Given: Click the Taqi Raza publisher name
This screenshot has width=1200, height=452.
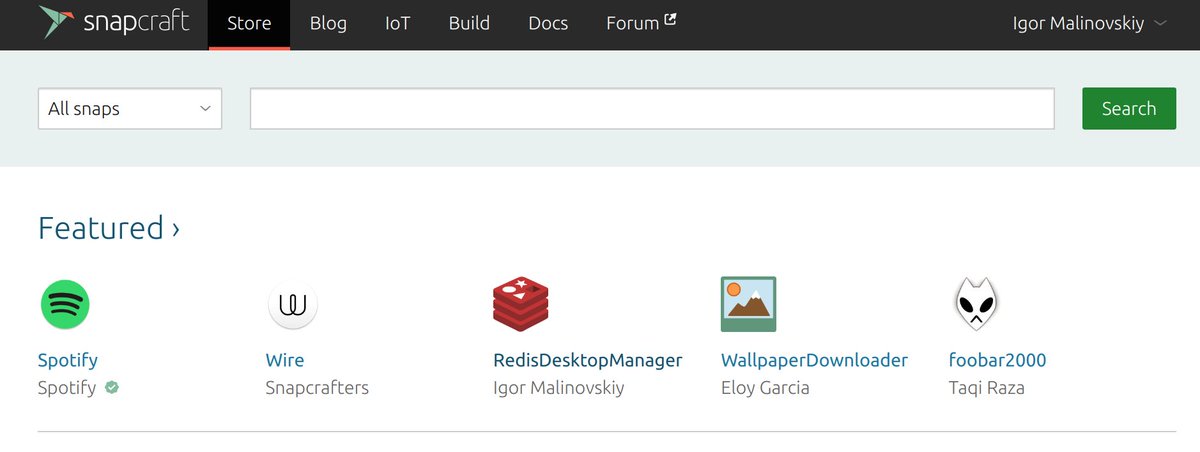Looking at the screenshot, I should [x=986, y=388].
